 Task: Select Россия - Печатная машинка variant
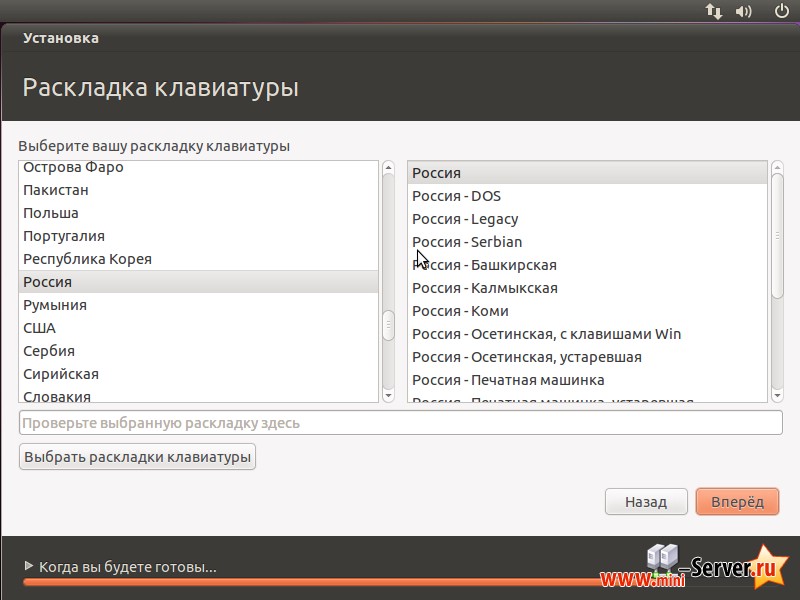click(x=508, y=380)
